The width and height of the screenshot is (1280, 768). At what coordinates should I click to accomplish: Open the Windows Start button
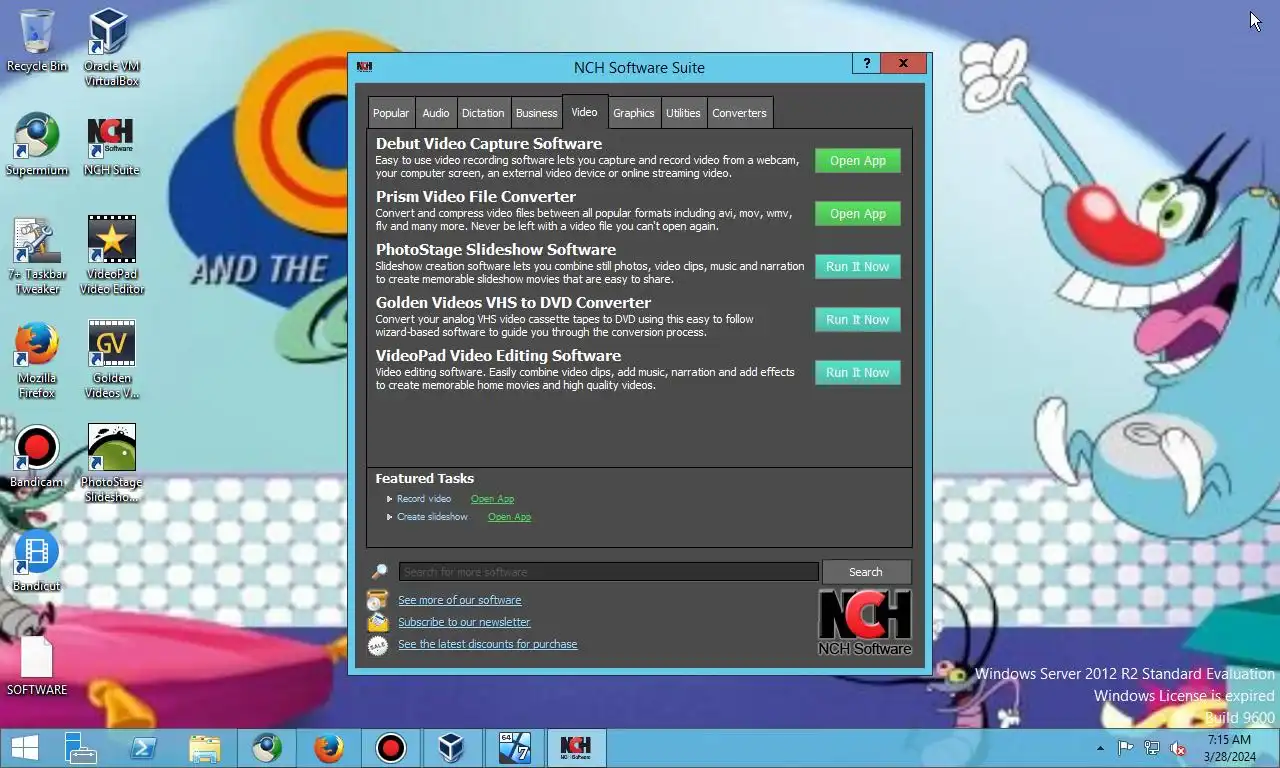click(x=24, y=748)
